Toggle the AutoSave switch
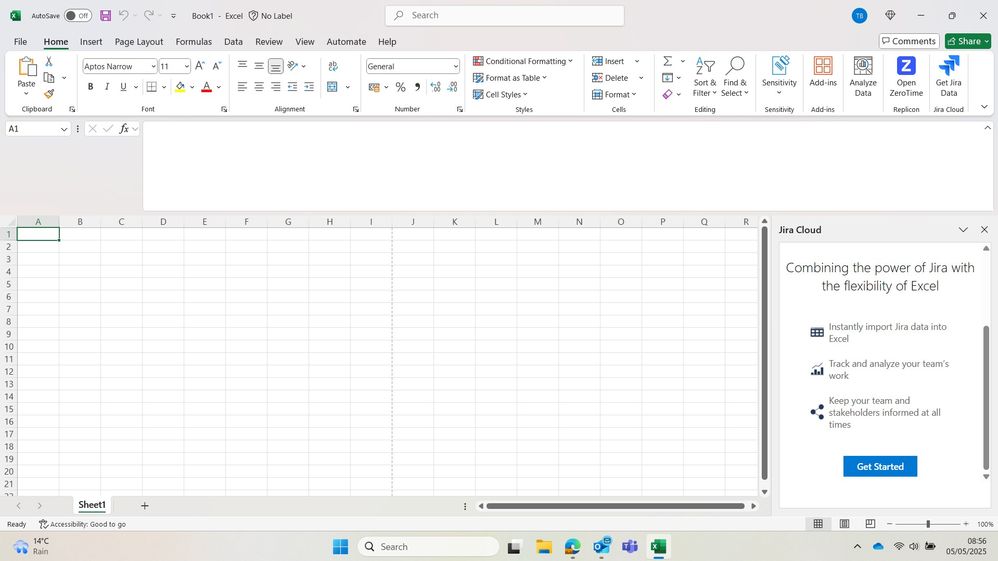 (x=78, y=15)
